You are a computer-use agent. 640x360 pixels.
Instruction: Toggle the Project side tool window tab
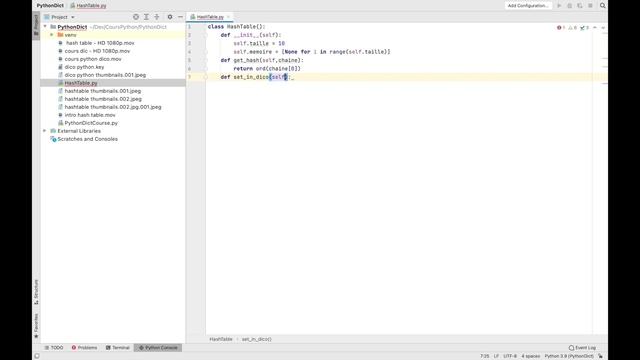(x=36, y=25)
